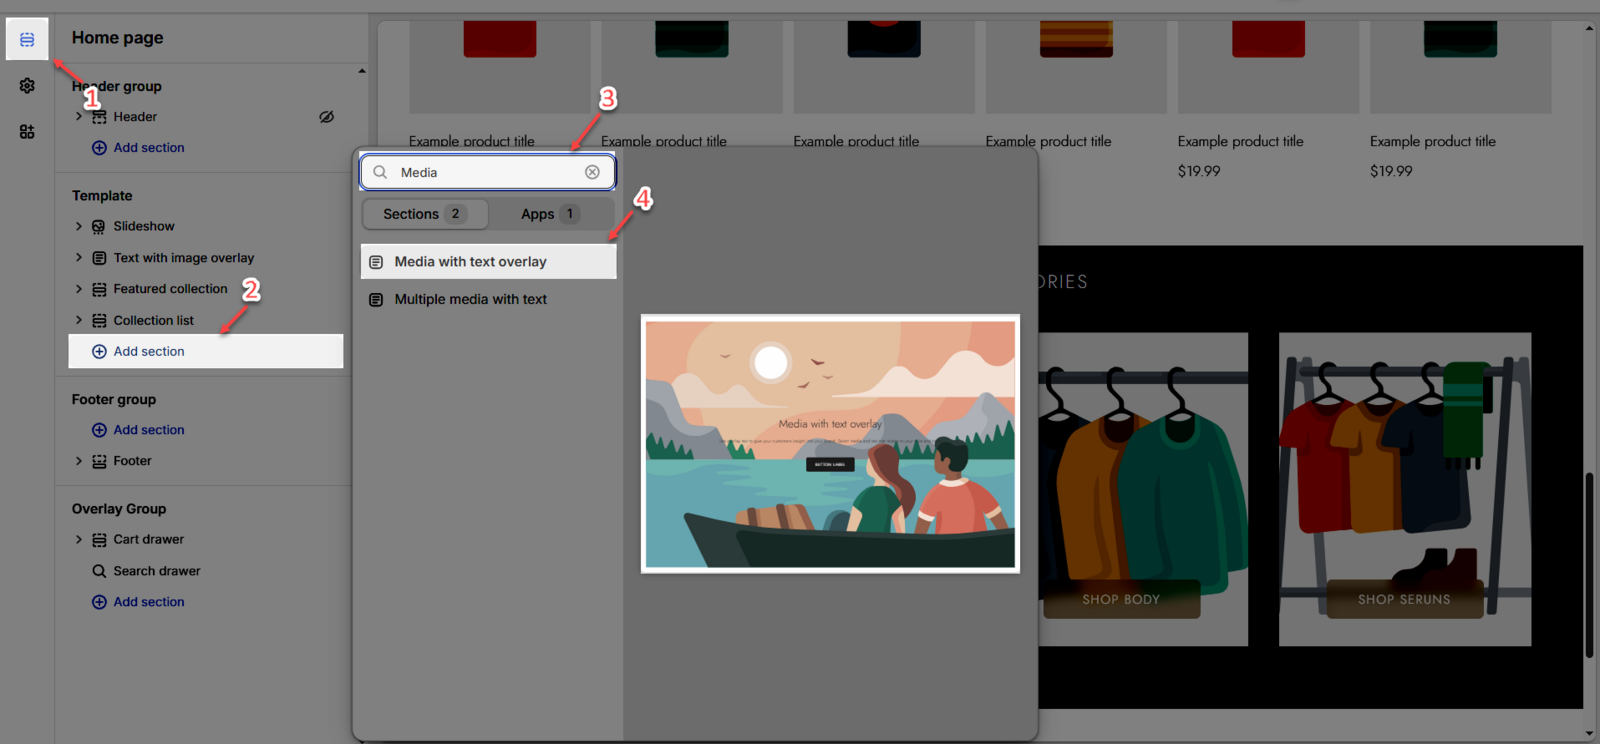Expand the Header section chevron

coord(79,117)
